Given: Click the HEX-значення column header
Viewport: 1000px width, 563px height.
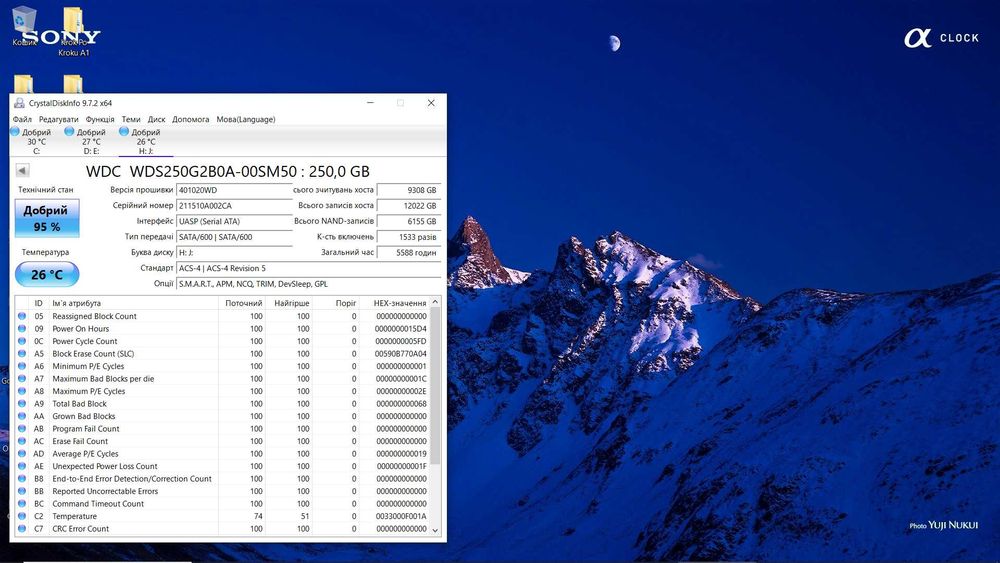Looking at the screenshot, I should pos(395,303).
